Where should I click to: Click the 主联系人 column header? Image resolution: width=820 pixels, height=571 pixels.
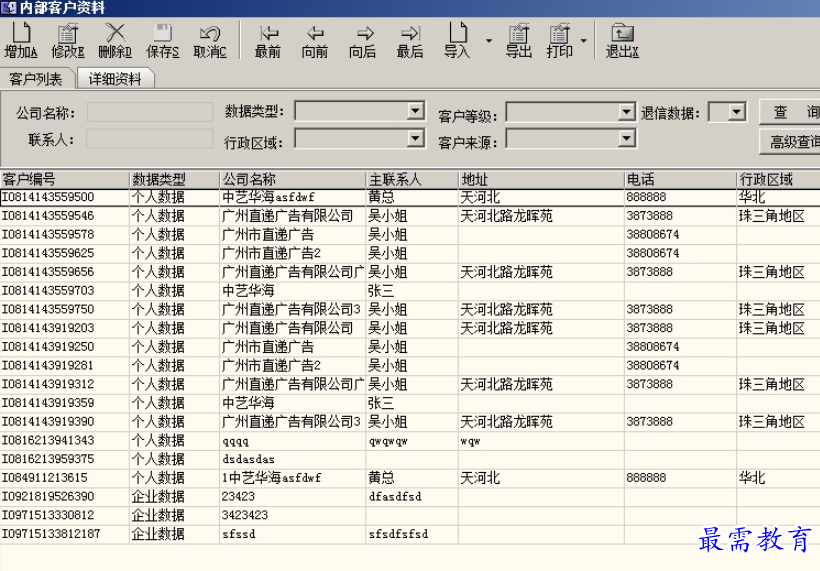click(x=412, y=179)
